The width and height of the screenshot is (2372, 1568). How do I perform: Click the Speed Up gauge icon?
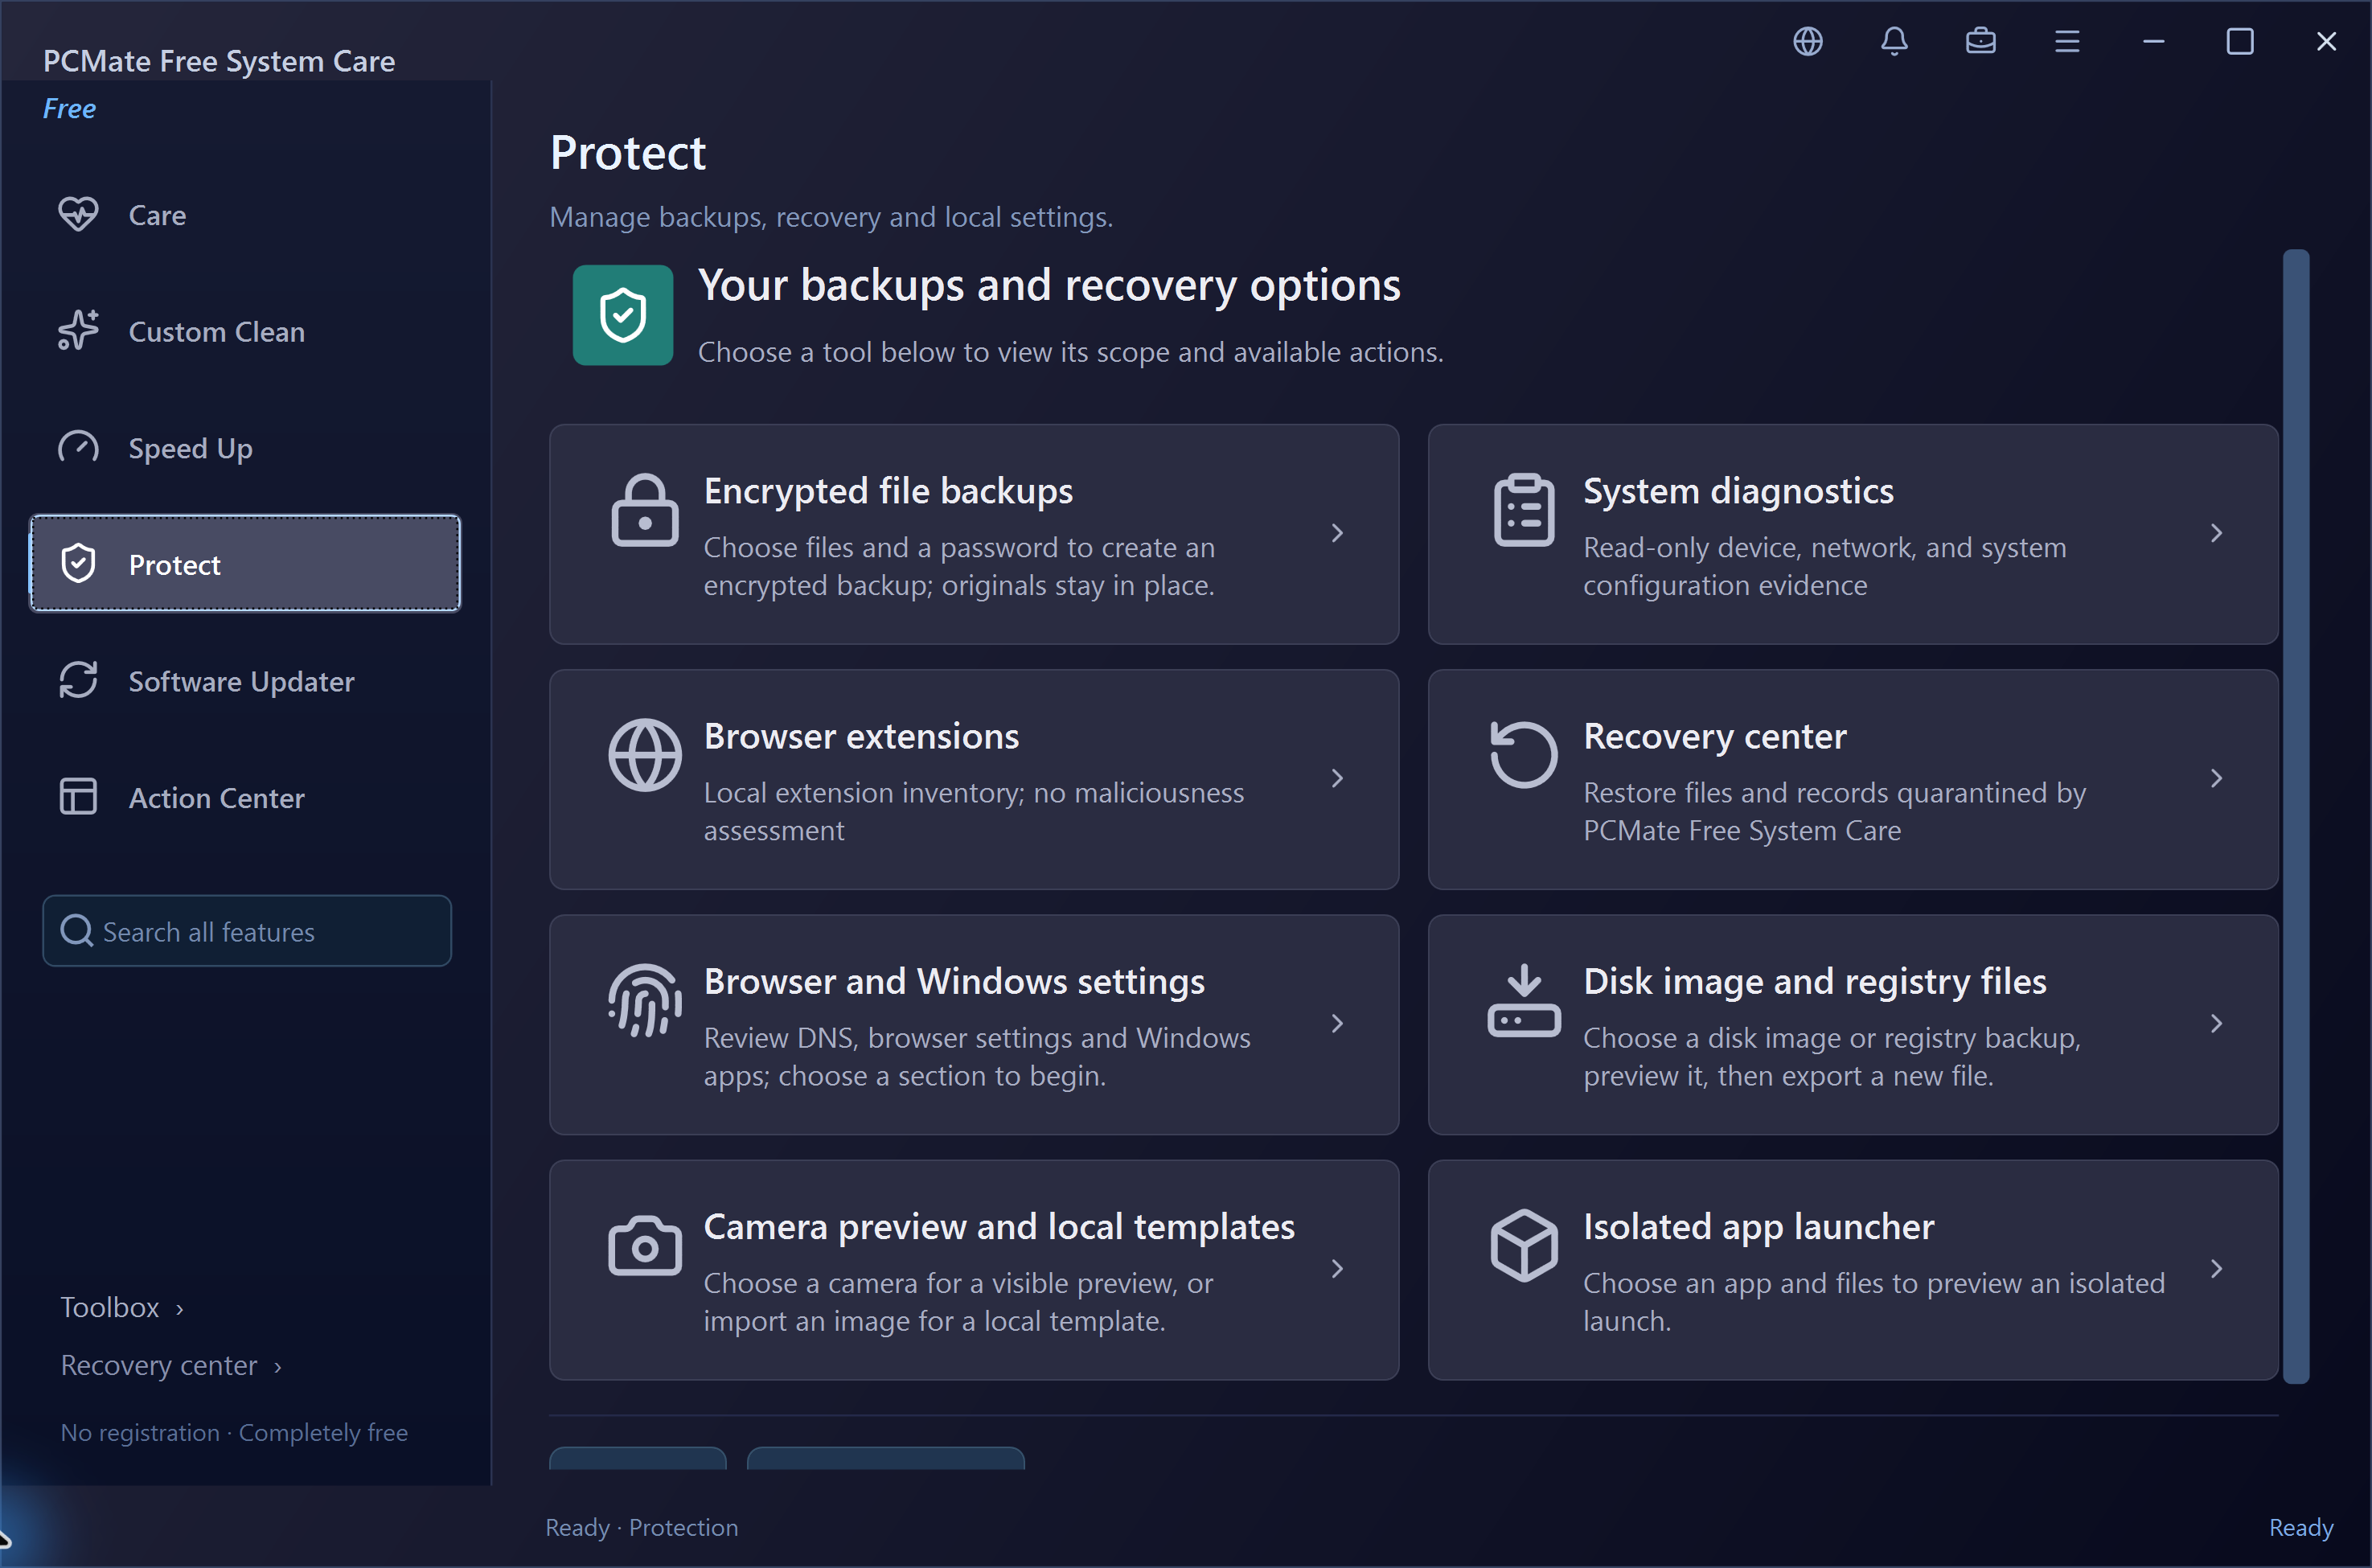coord(78,448)
